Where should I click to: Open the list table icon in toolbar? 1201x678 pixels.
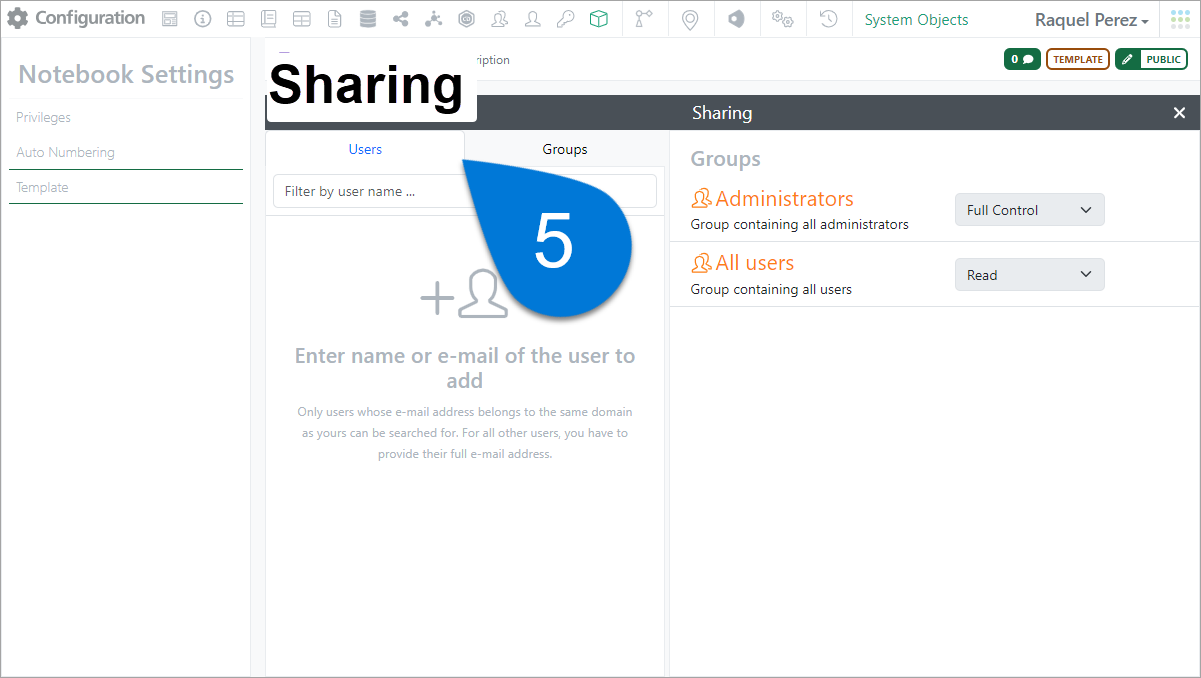235,19
